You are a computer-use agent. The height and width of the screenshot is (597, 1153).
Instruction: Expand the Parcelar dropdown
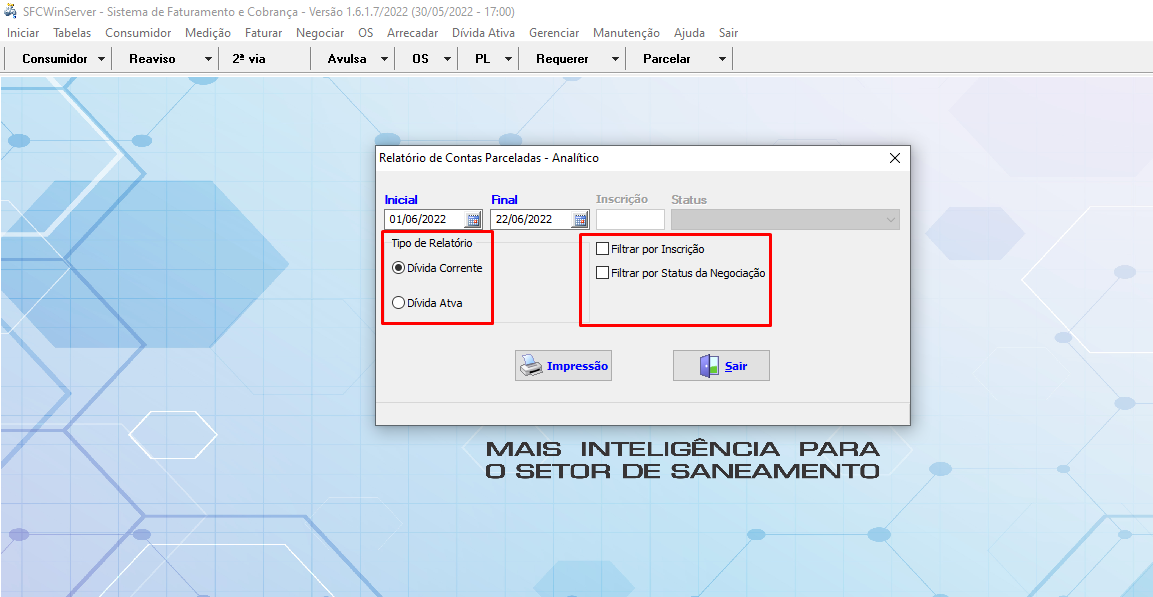point(720,58)
